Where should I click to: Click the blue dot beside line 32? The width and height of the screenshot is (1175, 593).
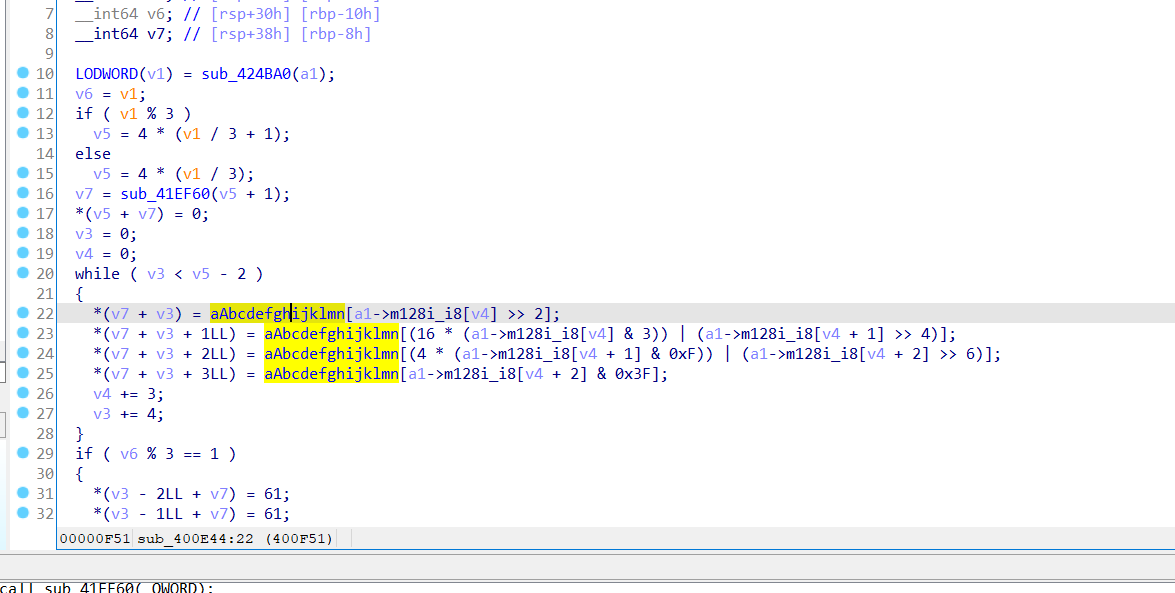22,513
